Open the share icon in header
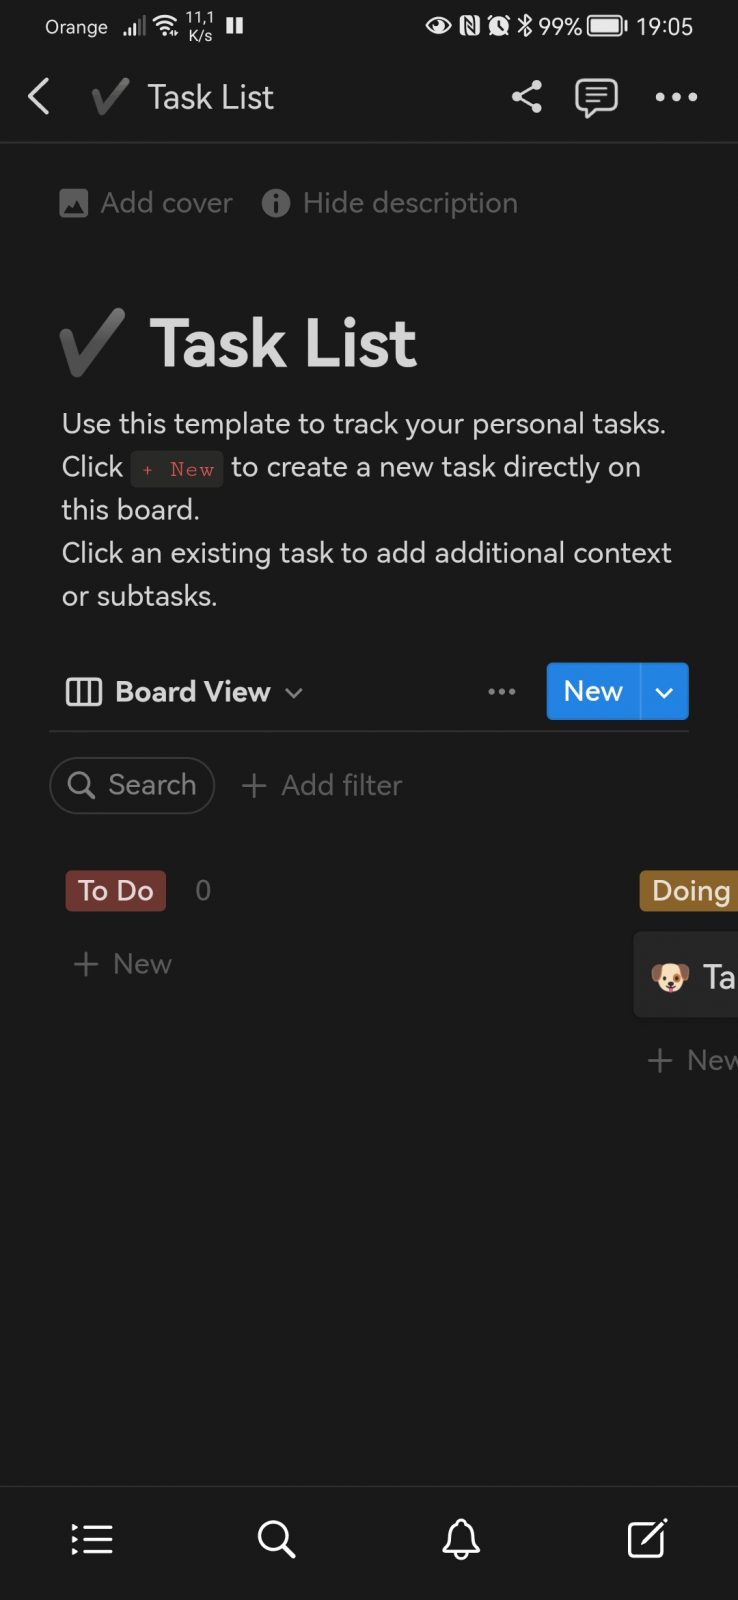738x1600 pixels. 526,97
